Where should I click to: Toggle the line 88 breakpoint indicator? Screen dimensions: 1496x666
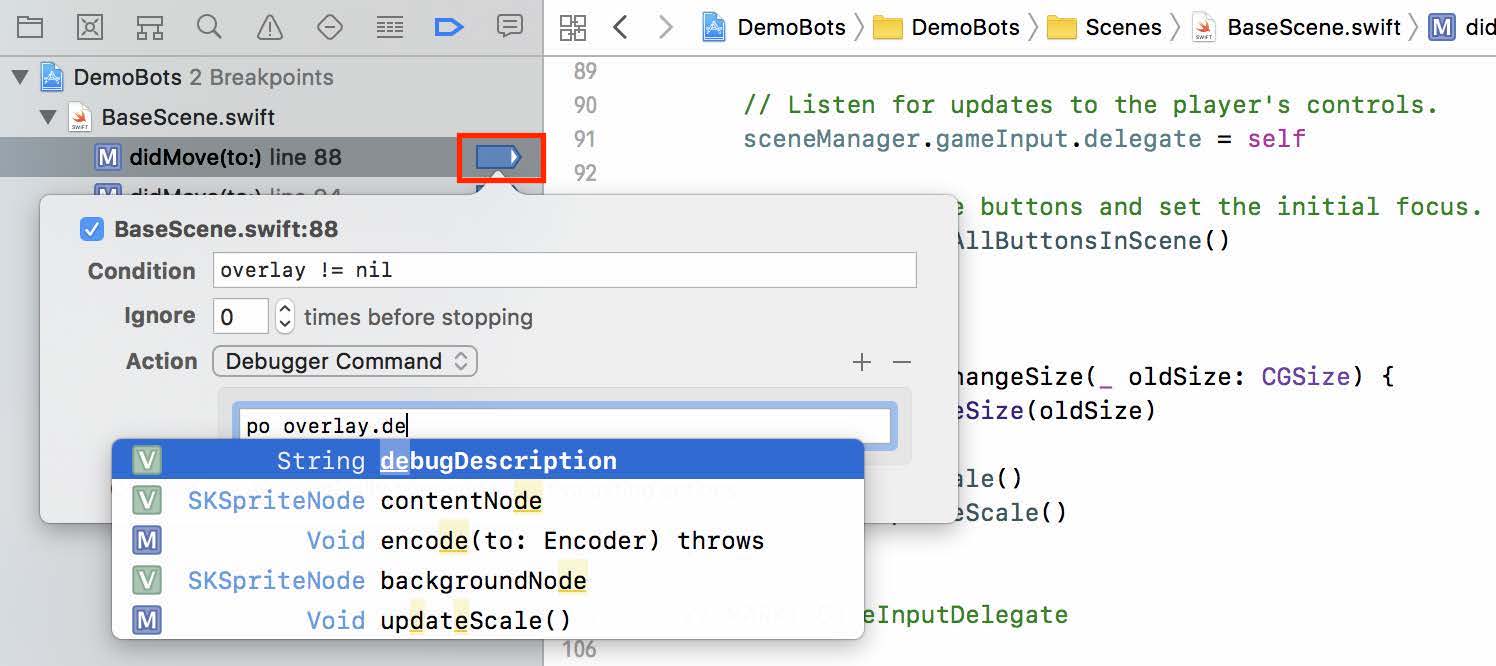(x=499, y=157)
